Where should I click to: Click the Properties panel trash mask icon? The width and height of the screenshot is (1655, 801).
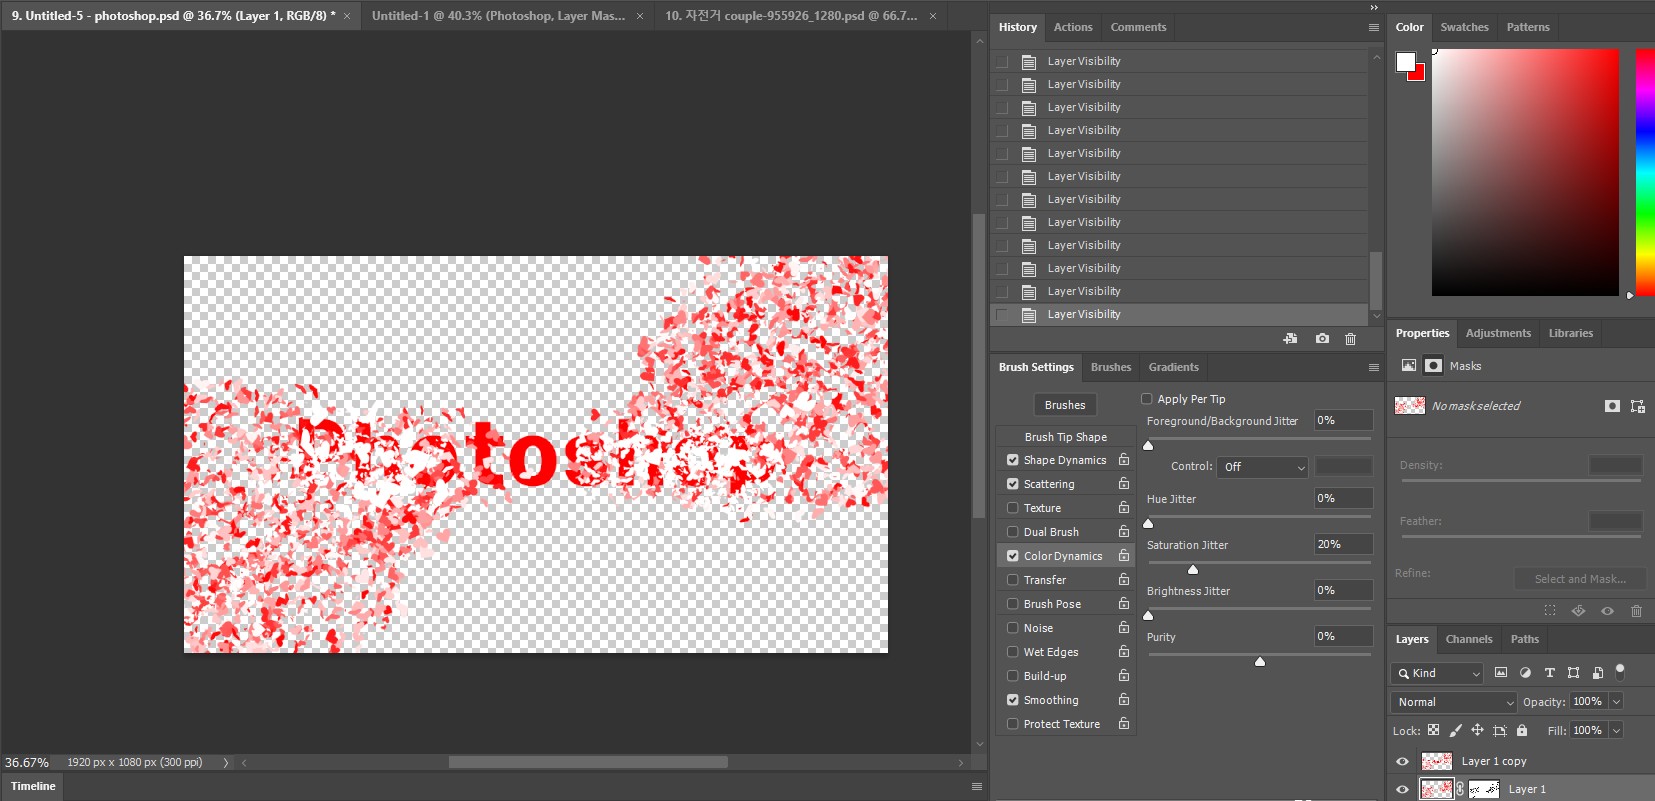pyautogui.click(x=1636, y=611)
